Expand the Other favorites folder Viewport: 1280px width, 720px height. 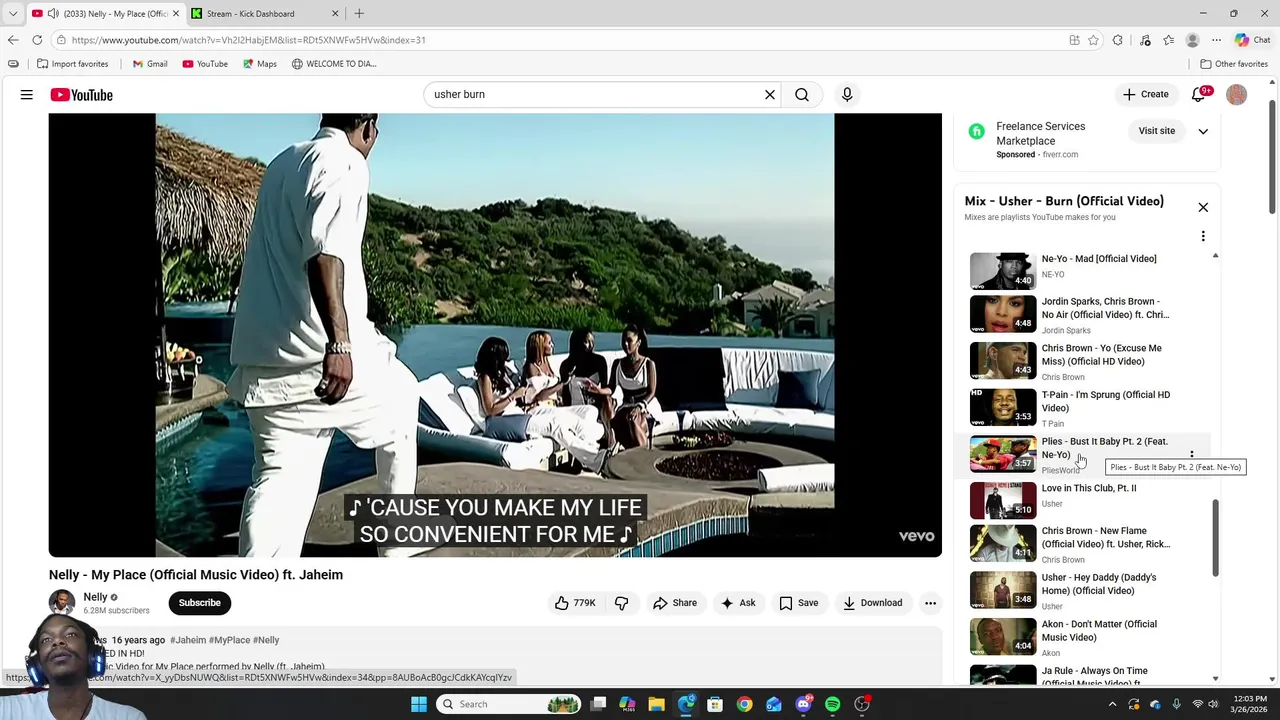pos(1234,64)
